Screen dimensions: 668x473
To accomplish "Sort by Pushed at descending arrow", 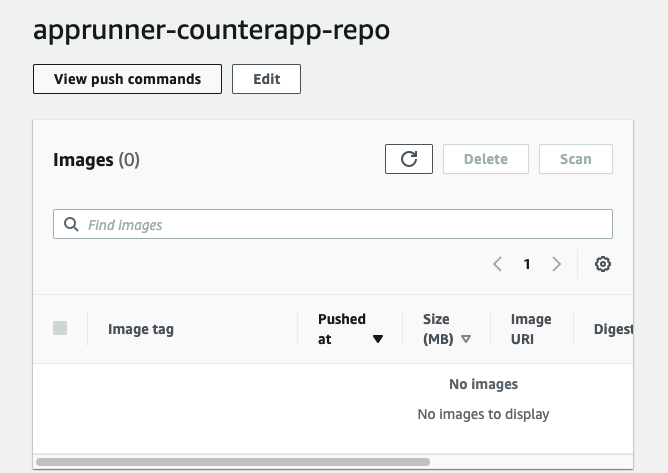I will pyautogui.click(x=378, y=339).
